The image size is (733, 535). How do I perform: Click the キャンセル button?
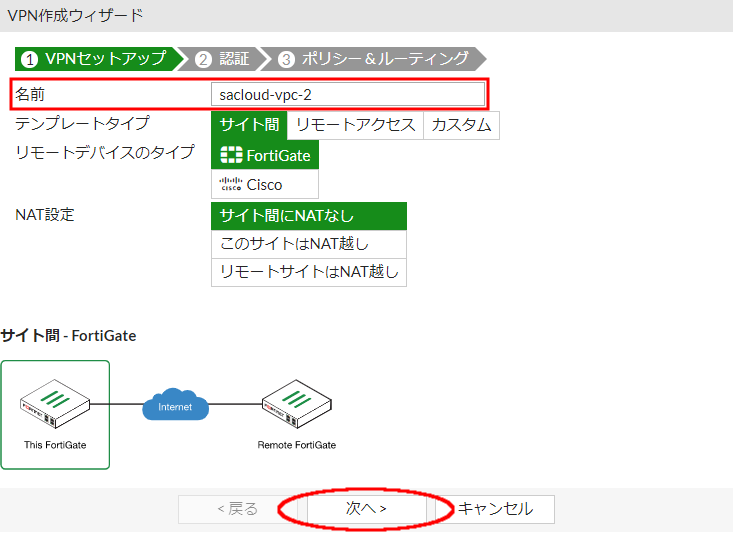[495, 509]
